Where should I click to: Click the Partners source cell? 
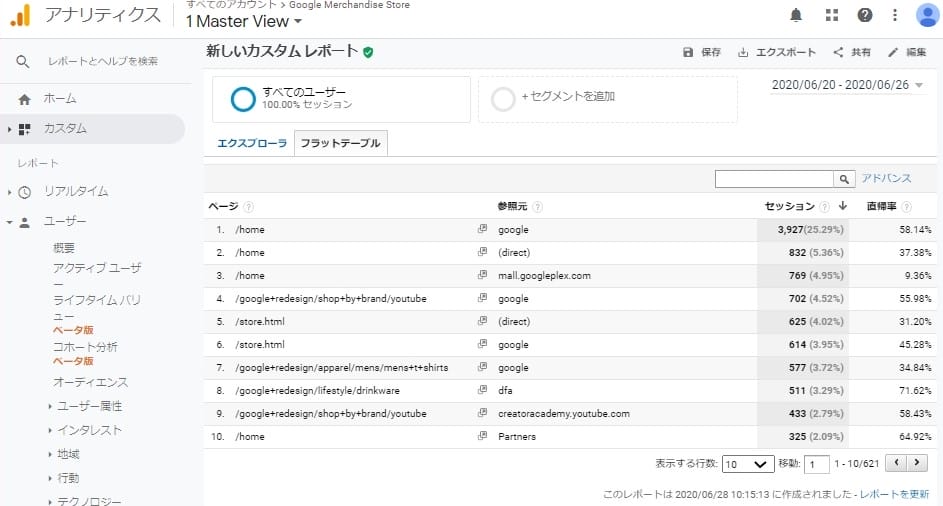click(517, 437)
